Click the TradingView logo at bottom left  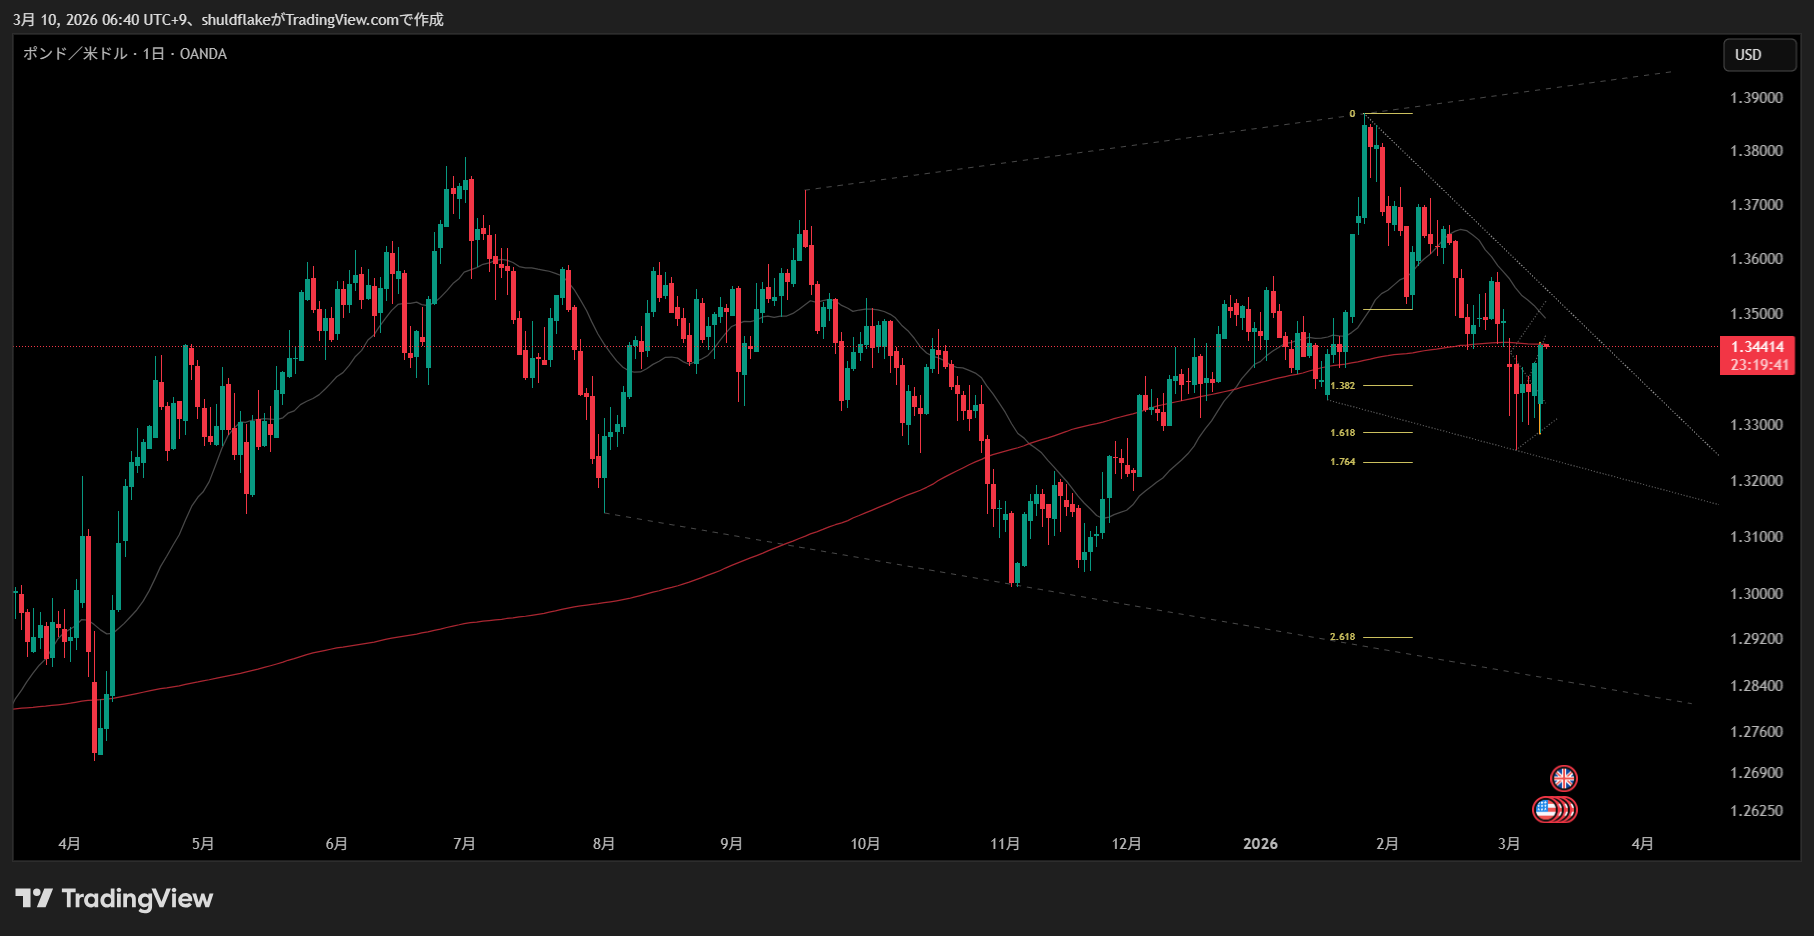pos(114,898)
